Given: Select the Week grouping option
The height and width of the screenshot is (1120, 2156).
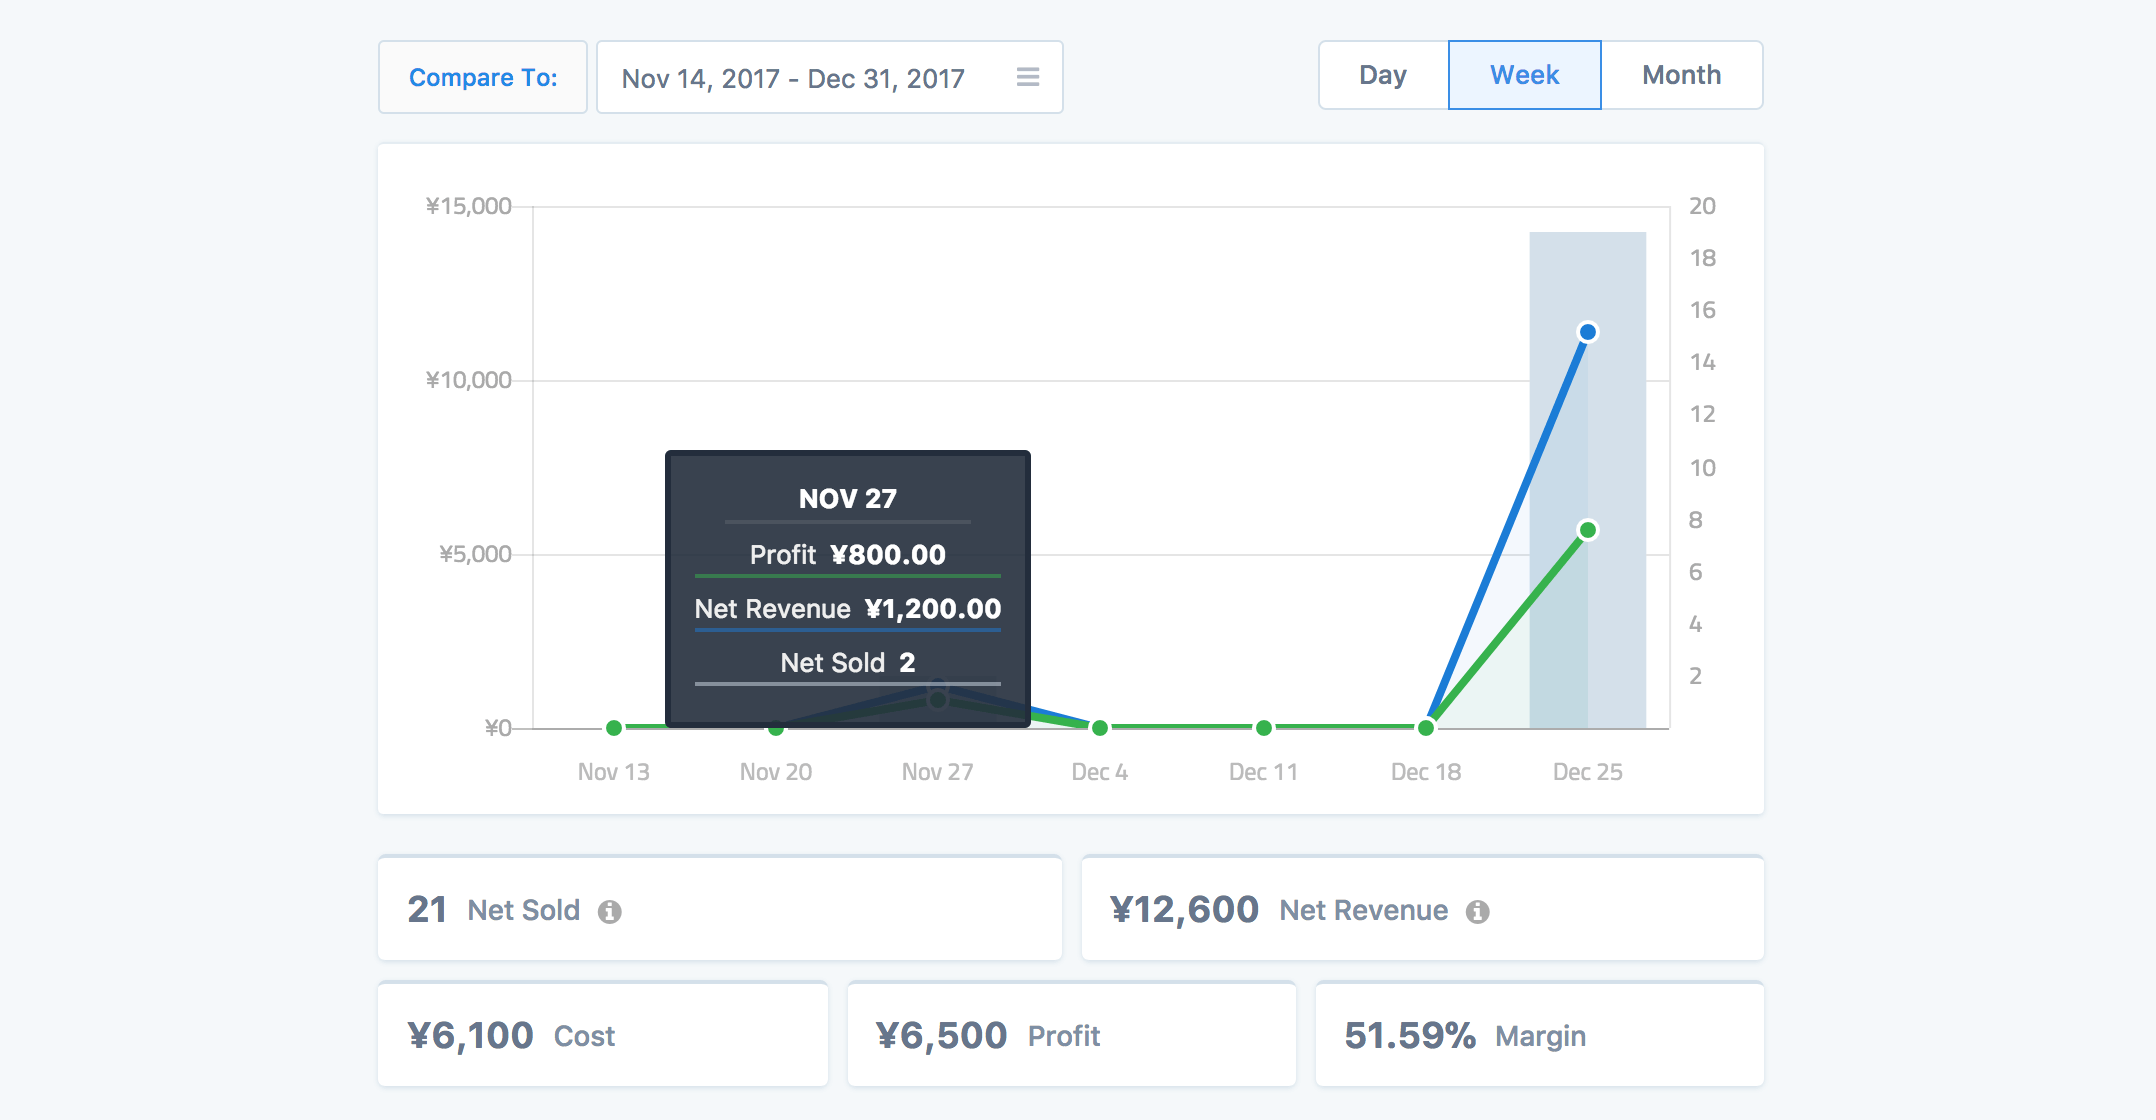Looking at the screenshot, I should (x=1524, y=75).
